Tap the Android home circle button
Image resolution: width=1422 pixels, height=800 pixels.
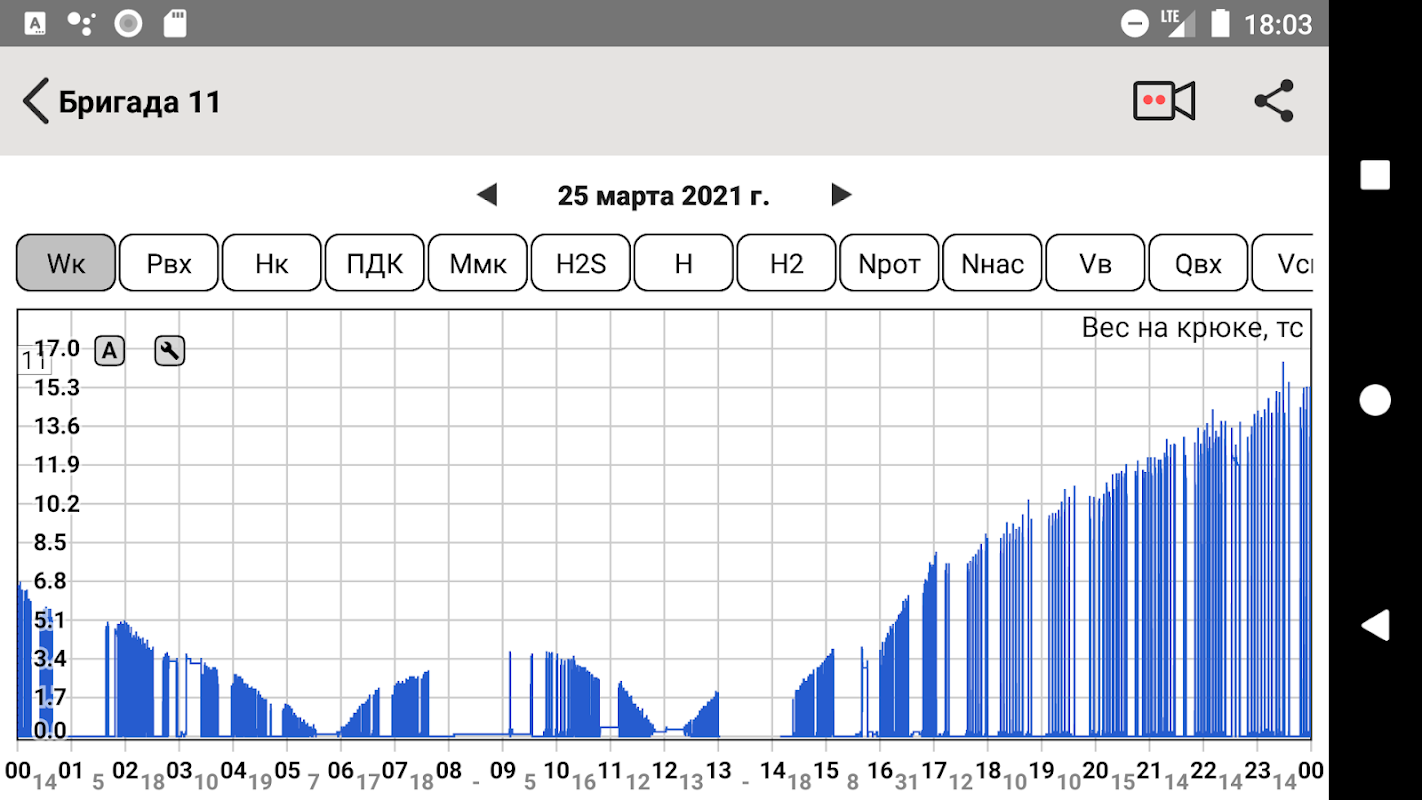tap(1375, 400)
